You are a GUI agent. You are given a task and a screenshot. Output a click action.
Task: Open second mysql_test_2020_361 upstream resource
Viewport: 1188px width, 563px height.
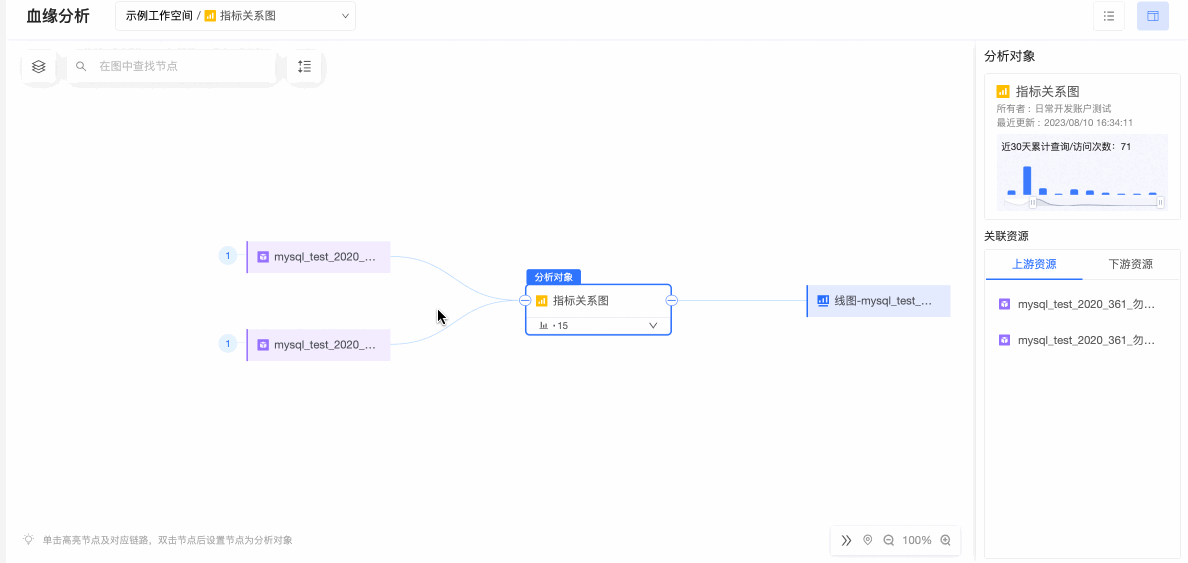pos(1085,340)
